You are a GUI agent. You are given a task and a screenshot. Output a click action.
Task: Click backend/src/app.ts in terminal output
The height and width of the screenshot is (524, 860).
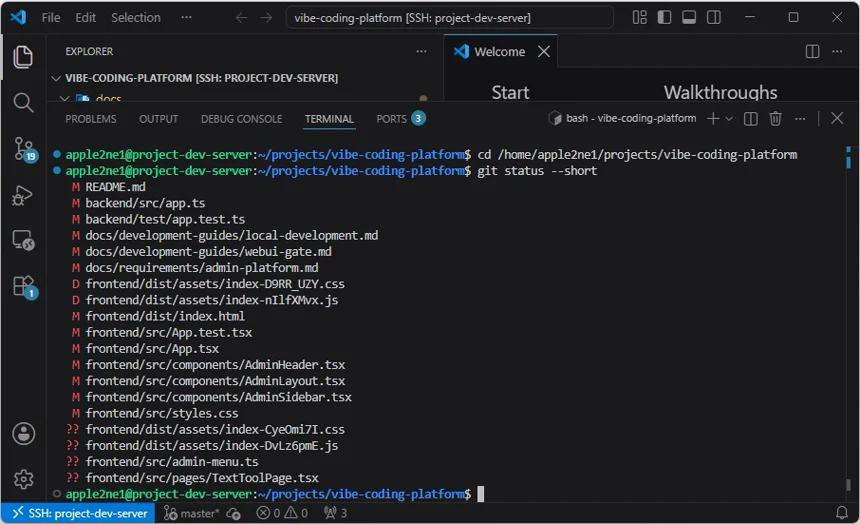[145, 203]
